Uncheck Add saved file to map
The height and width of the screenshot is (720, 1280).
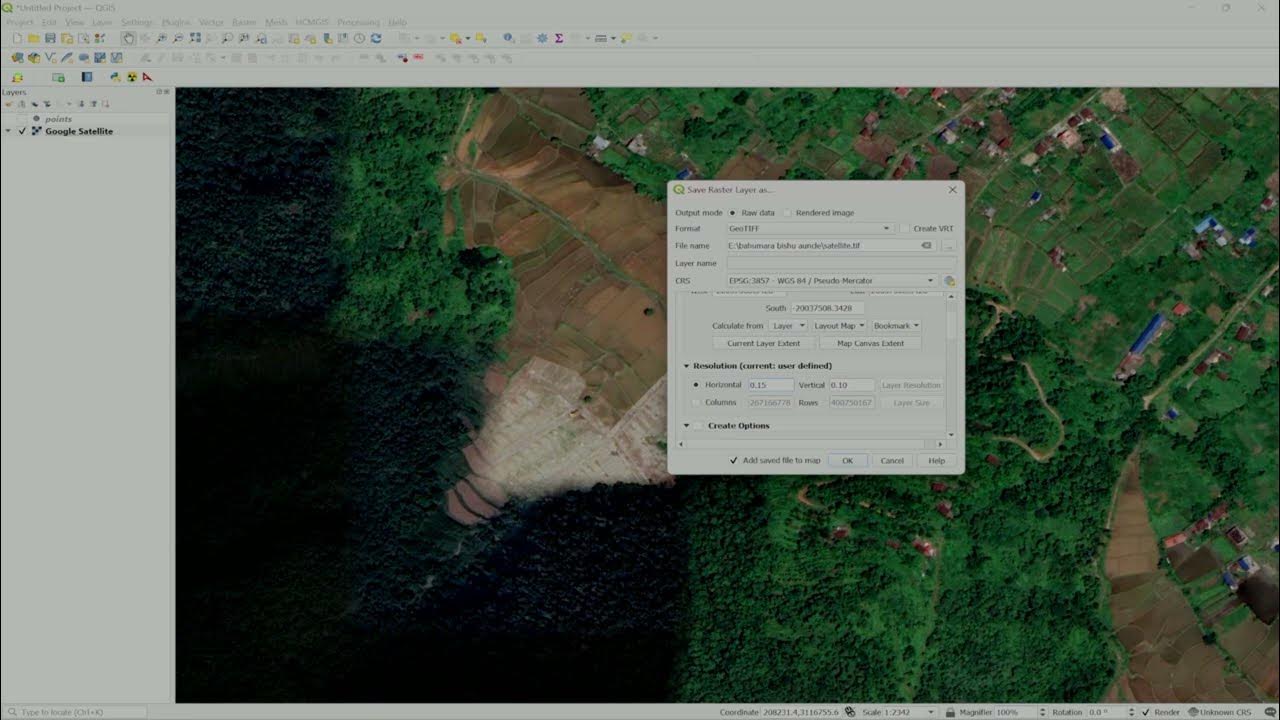coord(734,461)
